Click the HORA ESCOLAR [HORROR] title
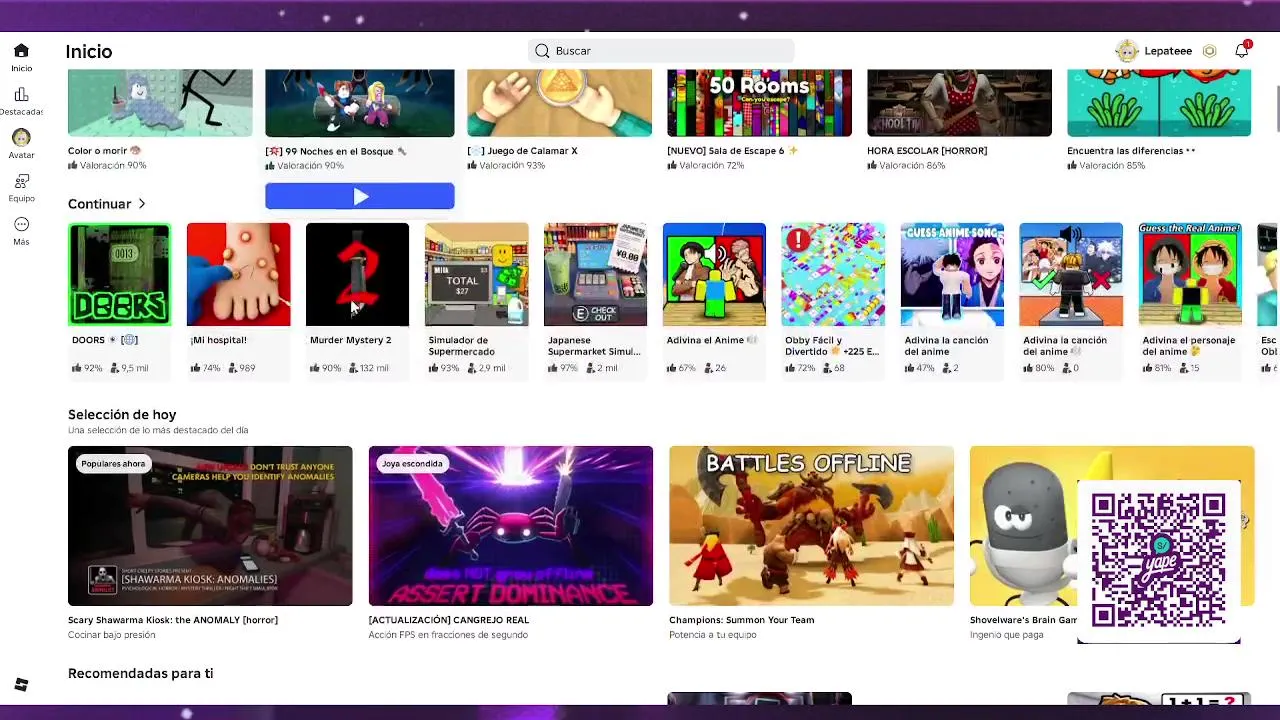Image resolution: width=1280 pixels, height=720 pixels. [x=927, y=151]
